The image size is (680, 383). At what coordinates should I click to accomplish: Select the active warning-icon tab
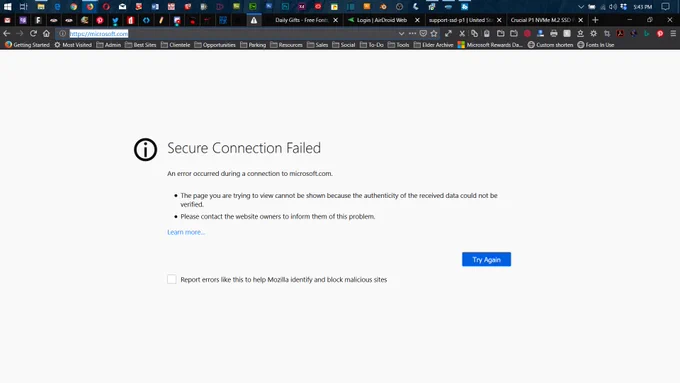coord(254,20)
